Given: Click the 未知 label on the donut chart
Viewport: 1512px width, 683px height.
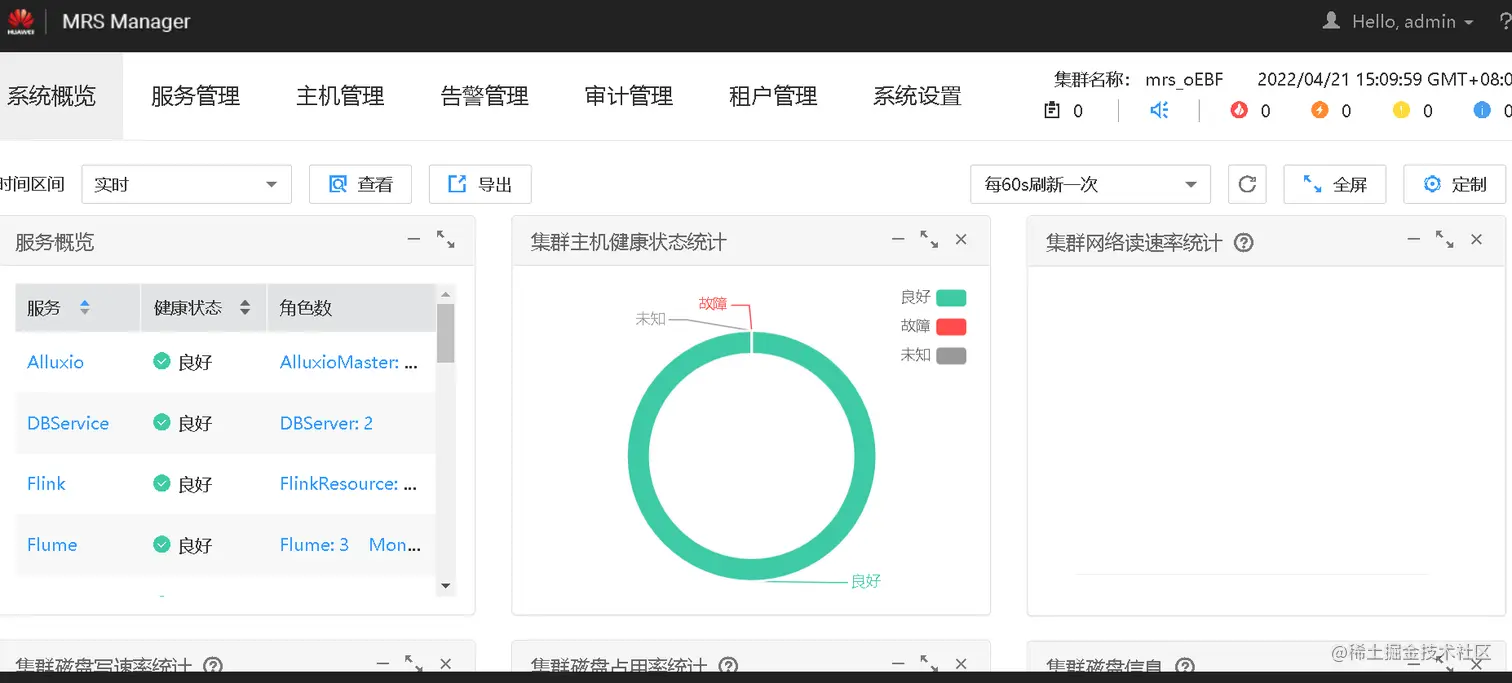Looking at the screenshot, I should pos(650,318).
